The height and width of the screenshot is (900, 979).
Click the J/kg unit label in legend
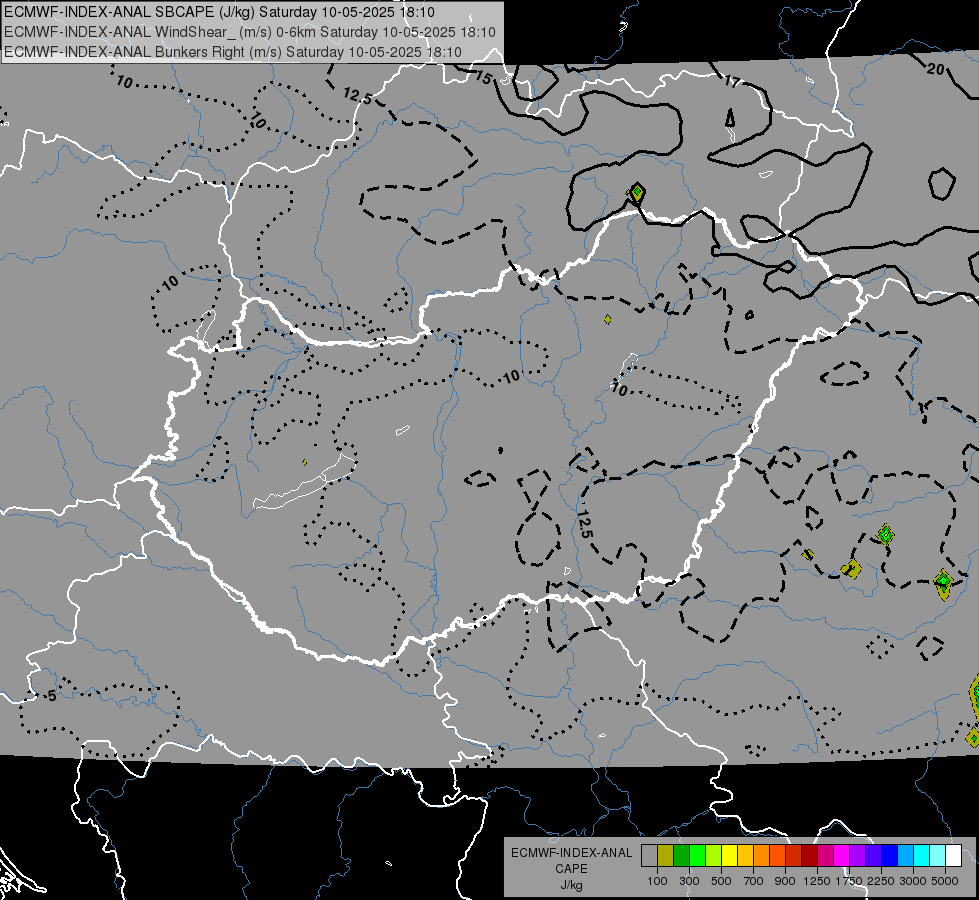571,885
